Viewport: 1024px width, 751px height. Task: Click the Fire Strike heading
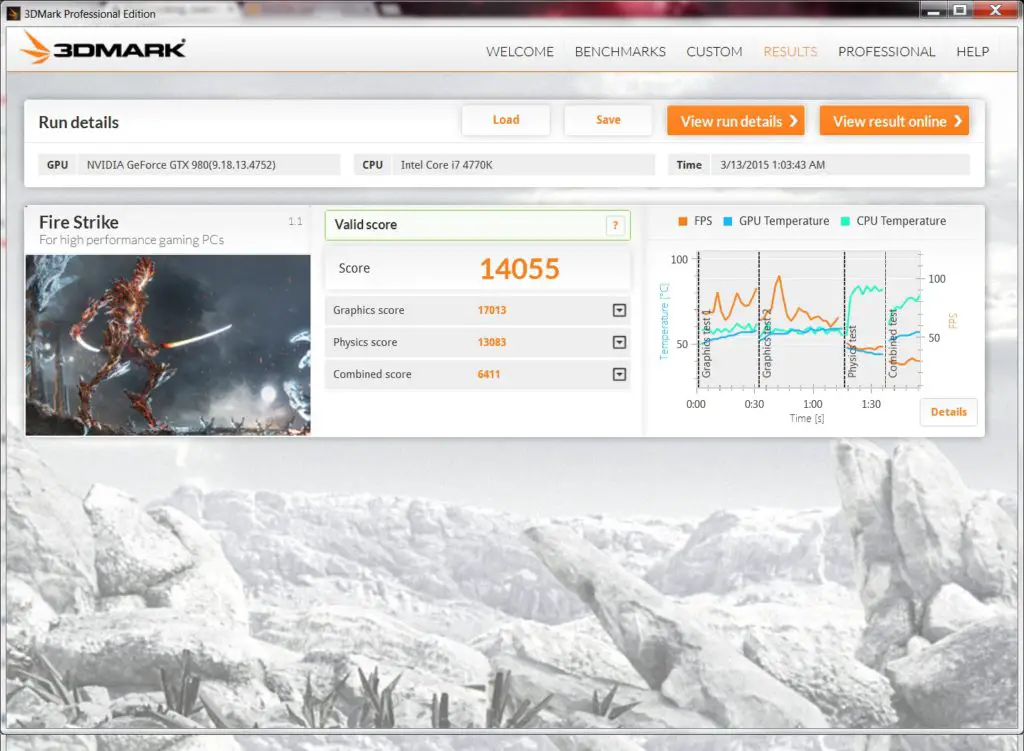click(79, 222)
